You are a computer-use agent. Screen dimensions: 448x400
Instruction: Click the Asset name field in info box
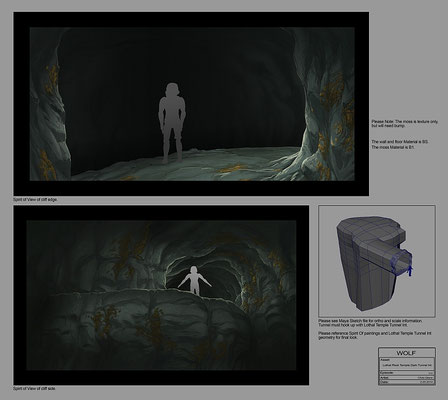pyautogui.click(x=407, y=365)
